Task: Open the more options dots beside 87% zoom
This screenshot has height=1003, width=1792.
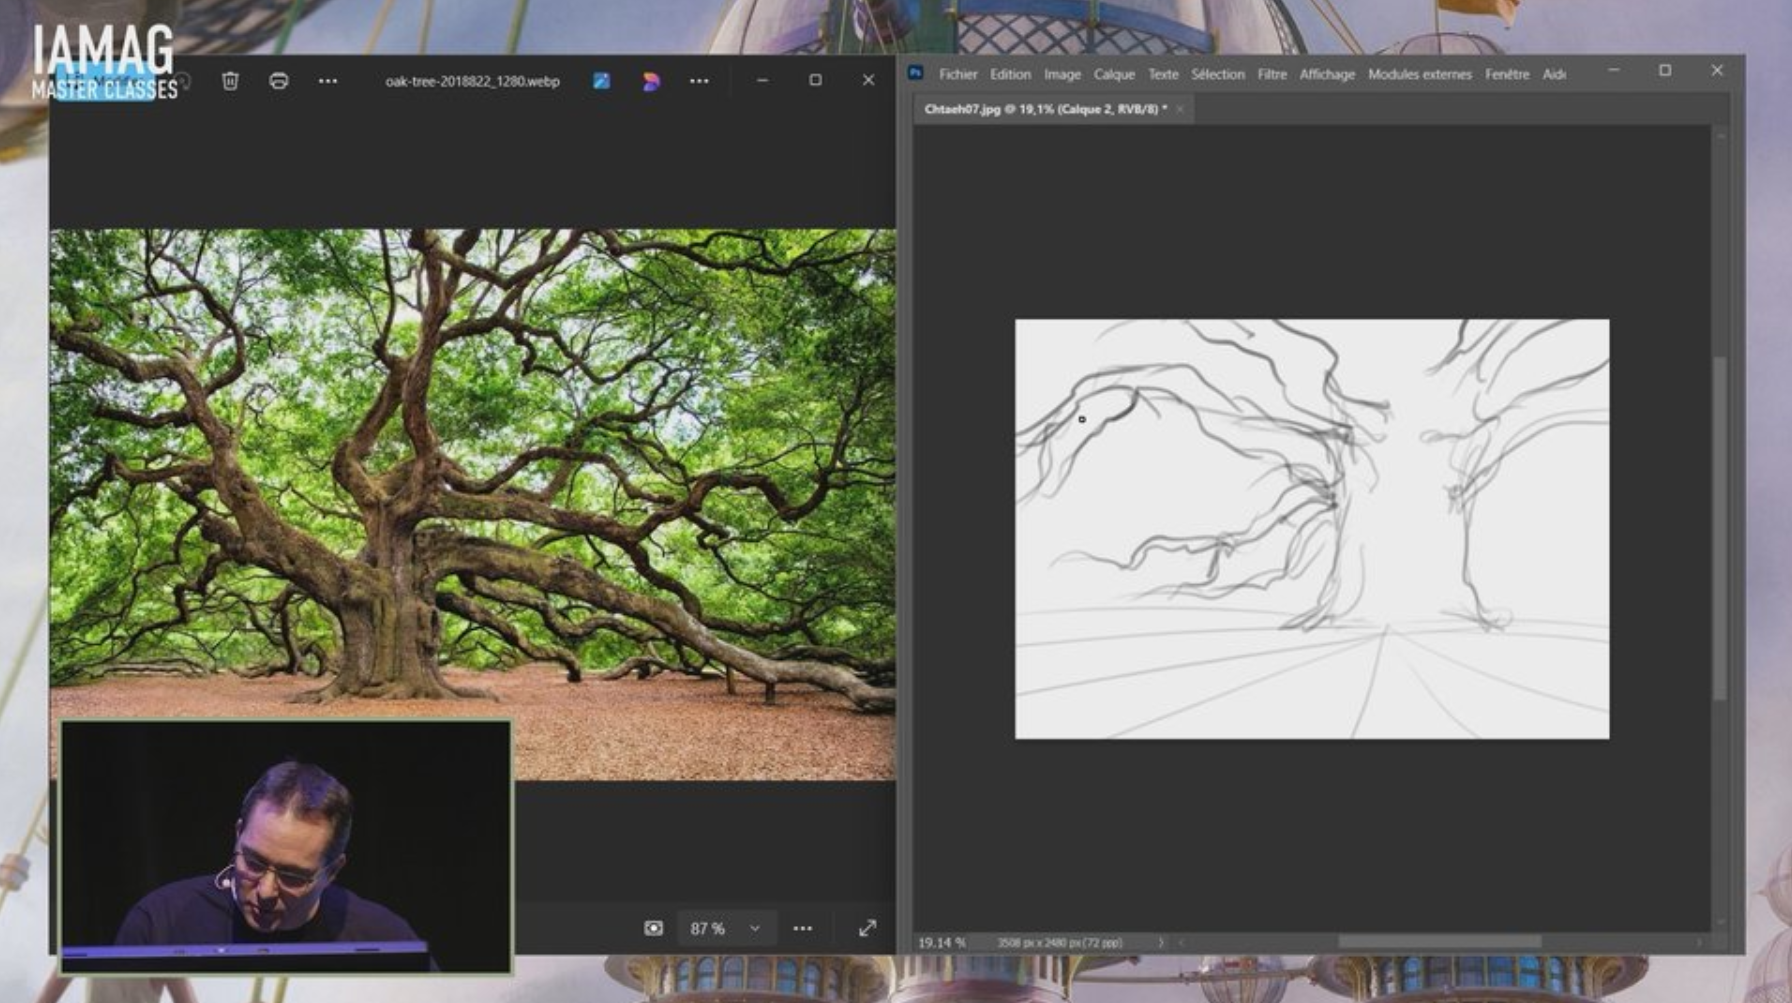Action: pos(802,928)
